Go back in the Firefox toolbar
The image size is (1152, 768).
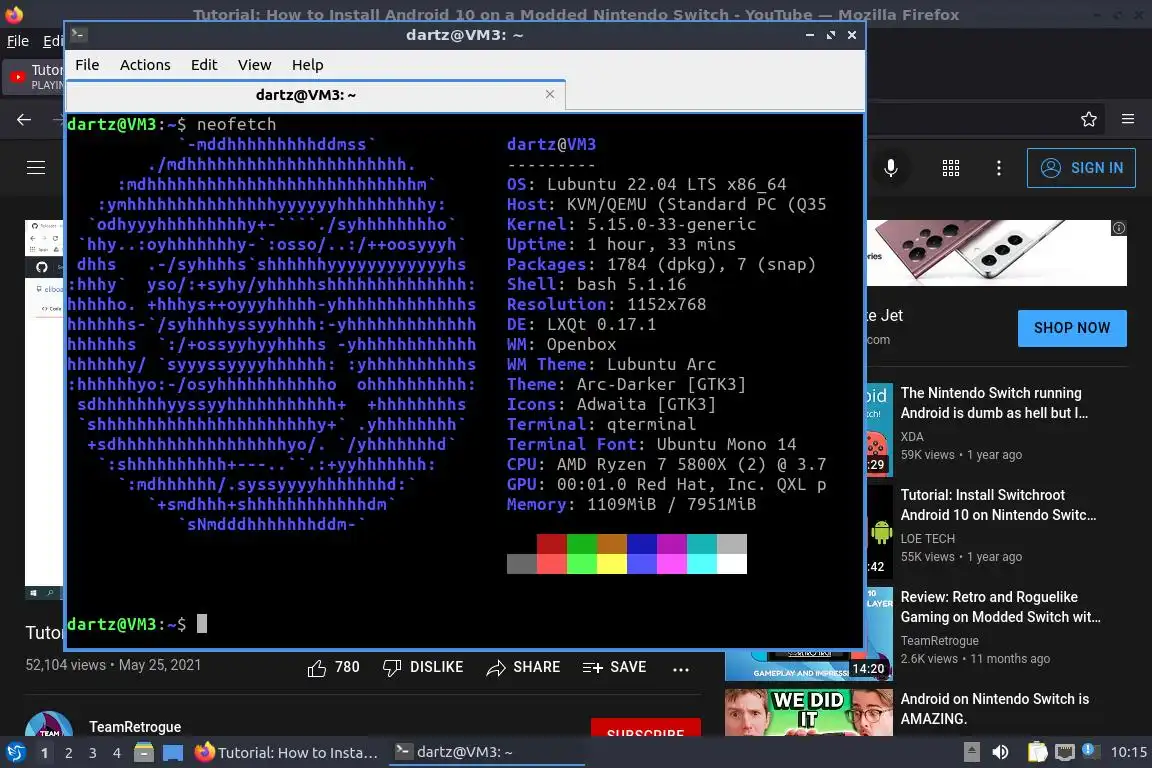(x=24, y=119)
